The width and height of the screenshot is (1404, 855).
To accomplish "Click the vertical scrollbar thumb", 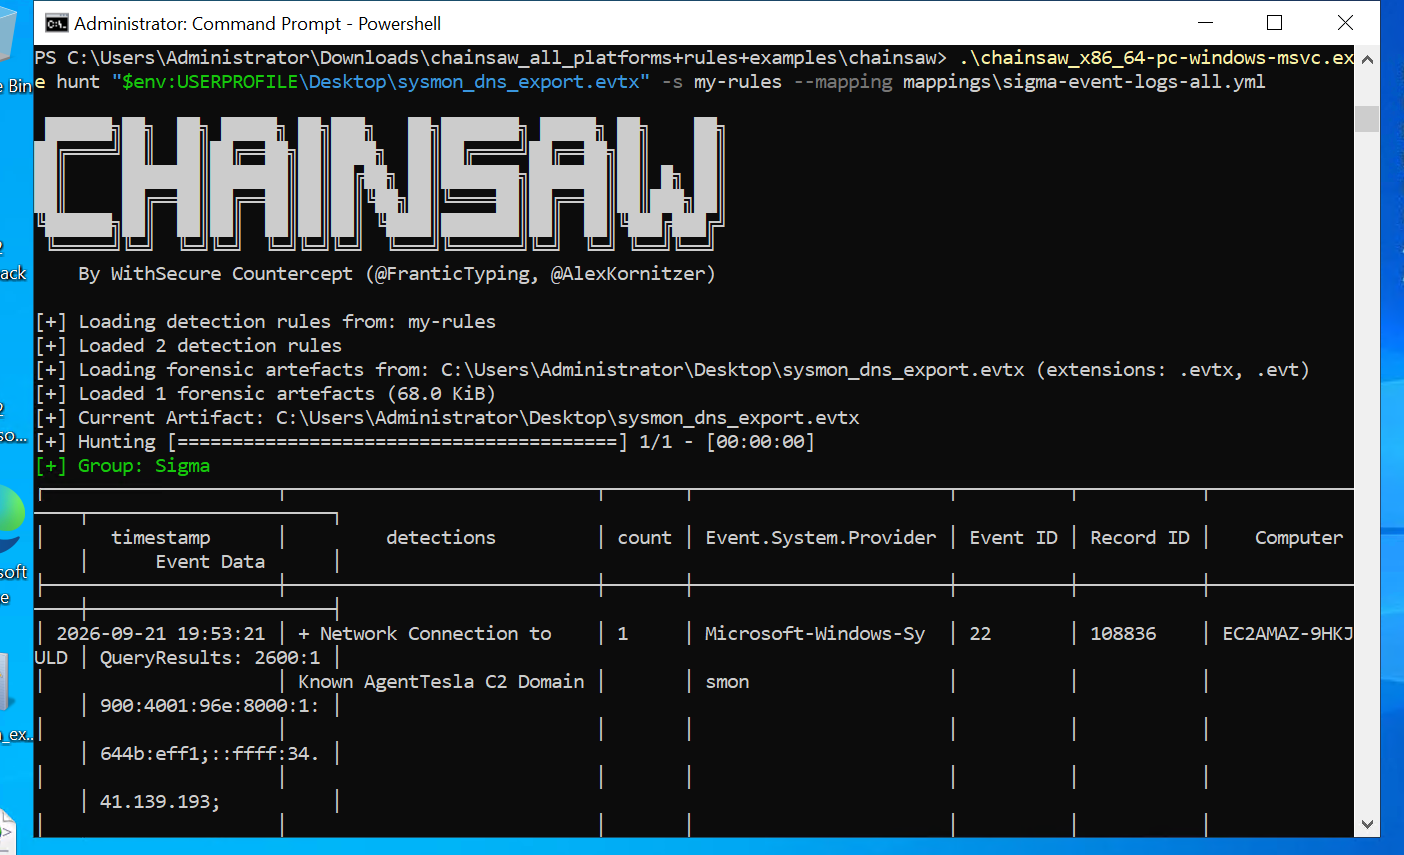I will (x=1367, y=117).
